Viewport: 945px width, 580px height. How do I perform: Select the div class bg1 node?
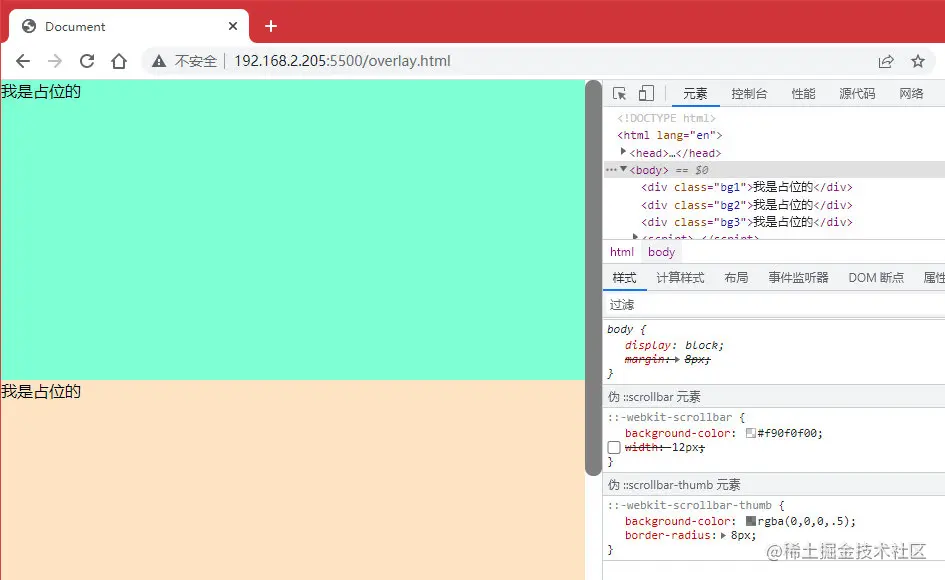(x=747, y=188)
